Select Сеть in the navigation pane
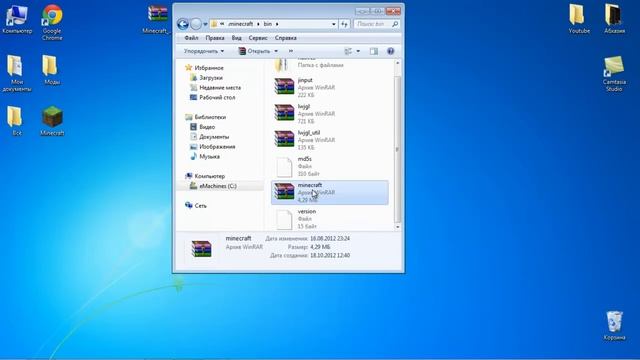The image size is (640, 360). pos(200,205)
